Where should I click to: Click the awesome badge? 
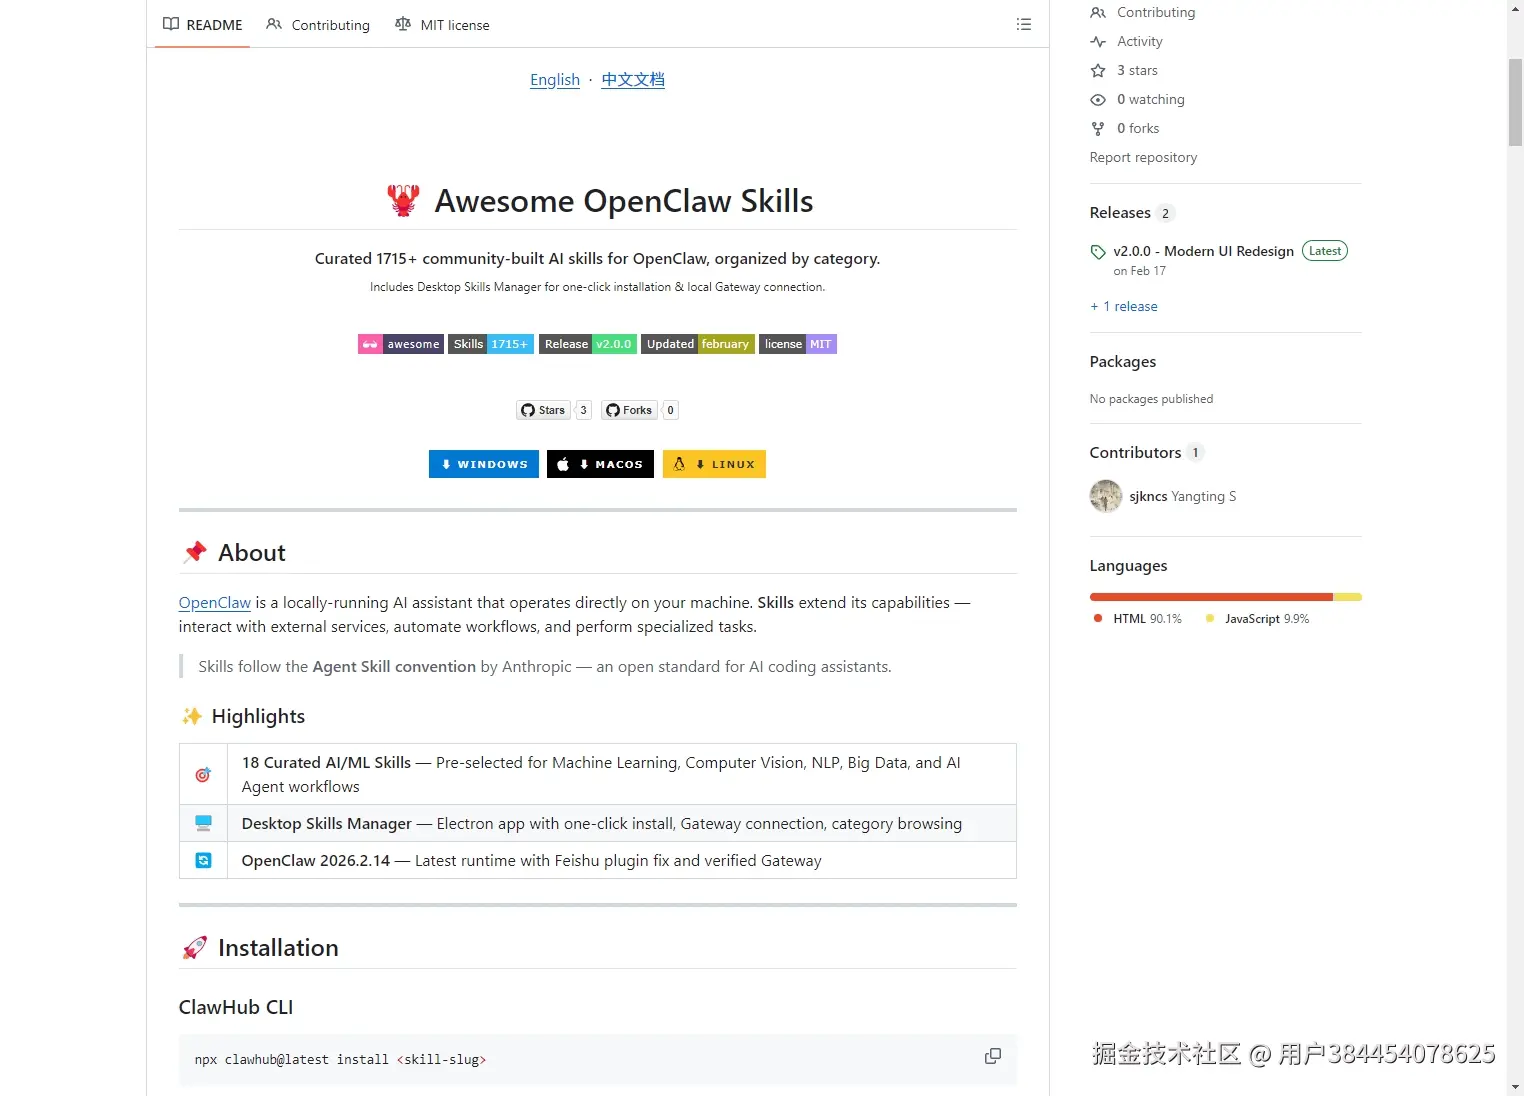coord(401,344)
